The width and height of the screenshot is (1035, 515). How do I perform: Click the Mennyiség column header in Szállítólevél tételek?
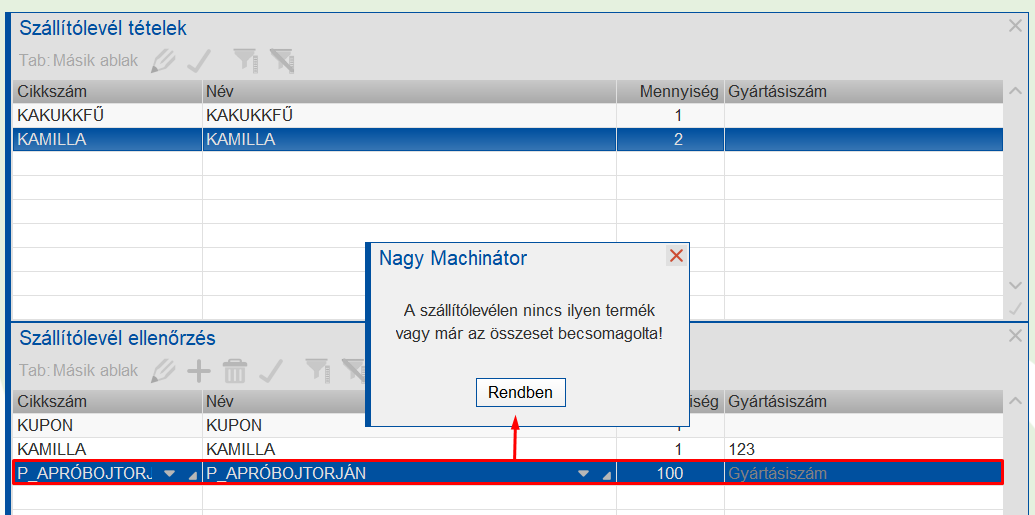pos(670,91)
